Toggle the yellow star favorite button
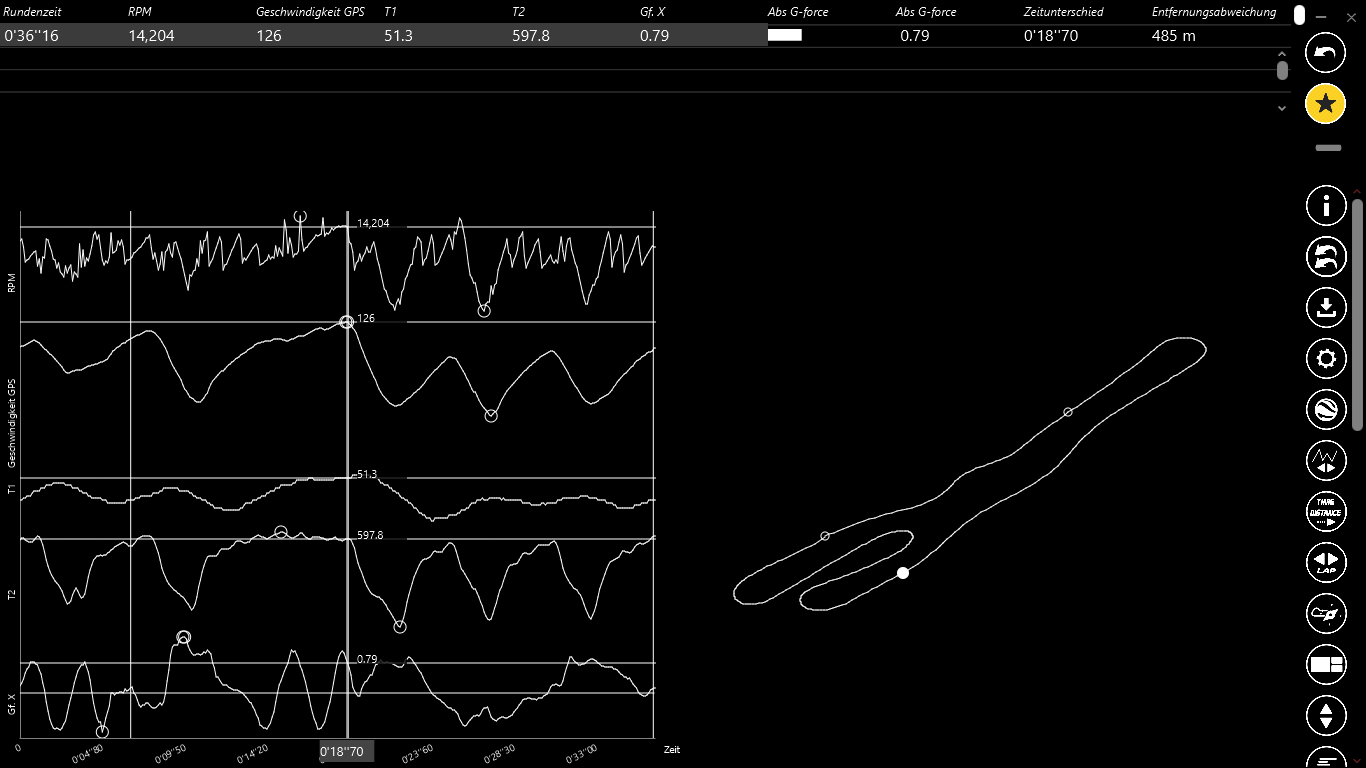Viewport: 1366px width, 768px height. [x=1325, y=103]
